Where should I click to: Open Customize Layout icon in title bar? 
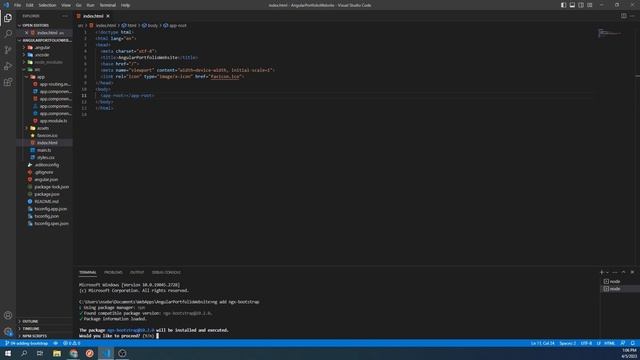point(590,5)
